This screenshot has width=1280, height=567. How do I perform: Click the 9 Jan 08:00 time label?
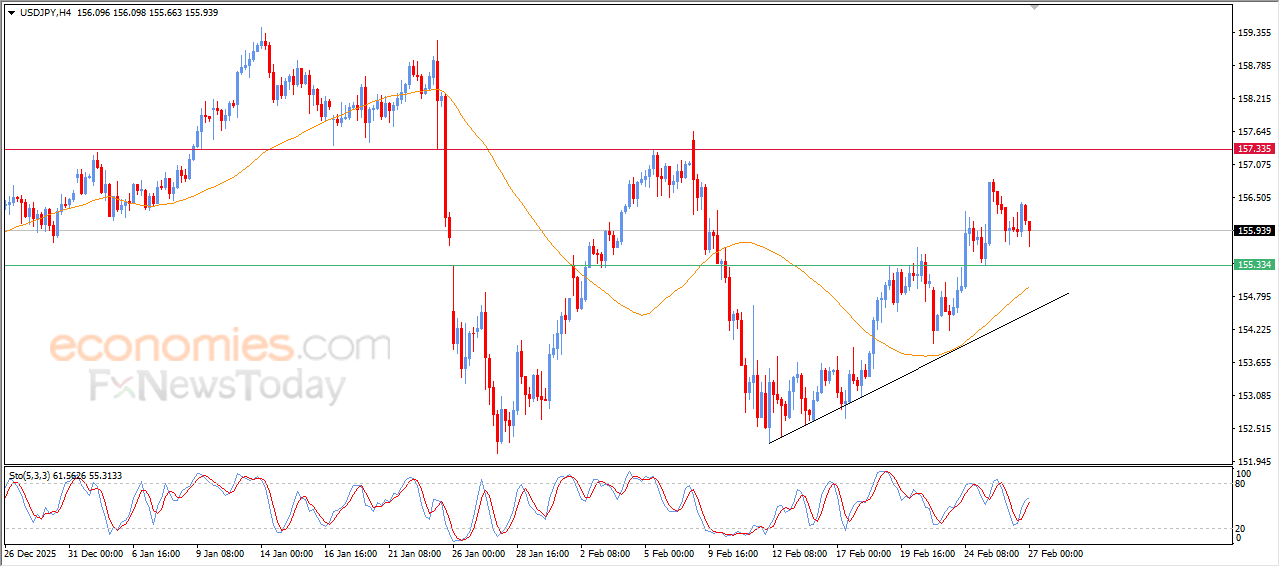(x=222, y=553)
